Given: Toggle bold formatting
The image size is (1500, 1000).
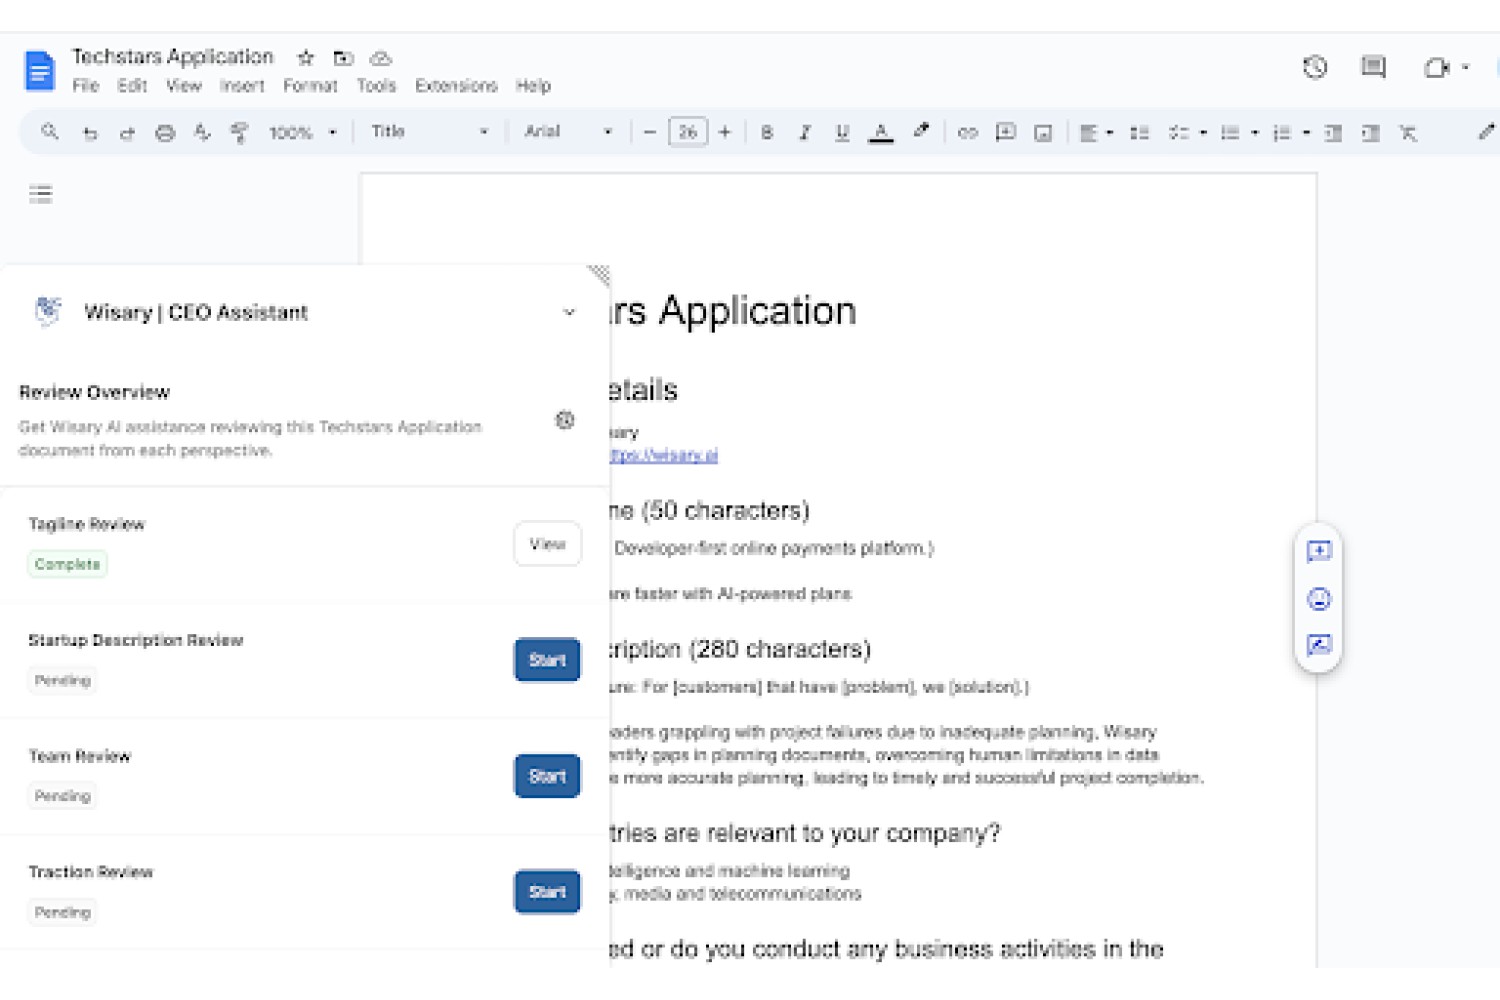Looking at the screenshot, I should point(767,132).
